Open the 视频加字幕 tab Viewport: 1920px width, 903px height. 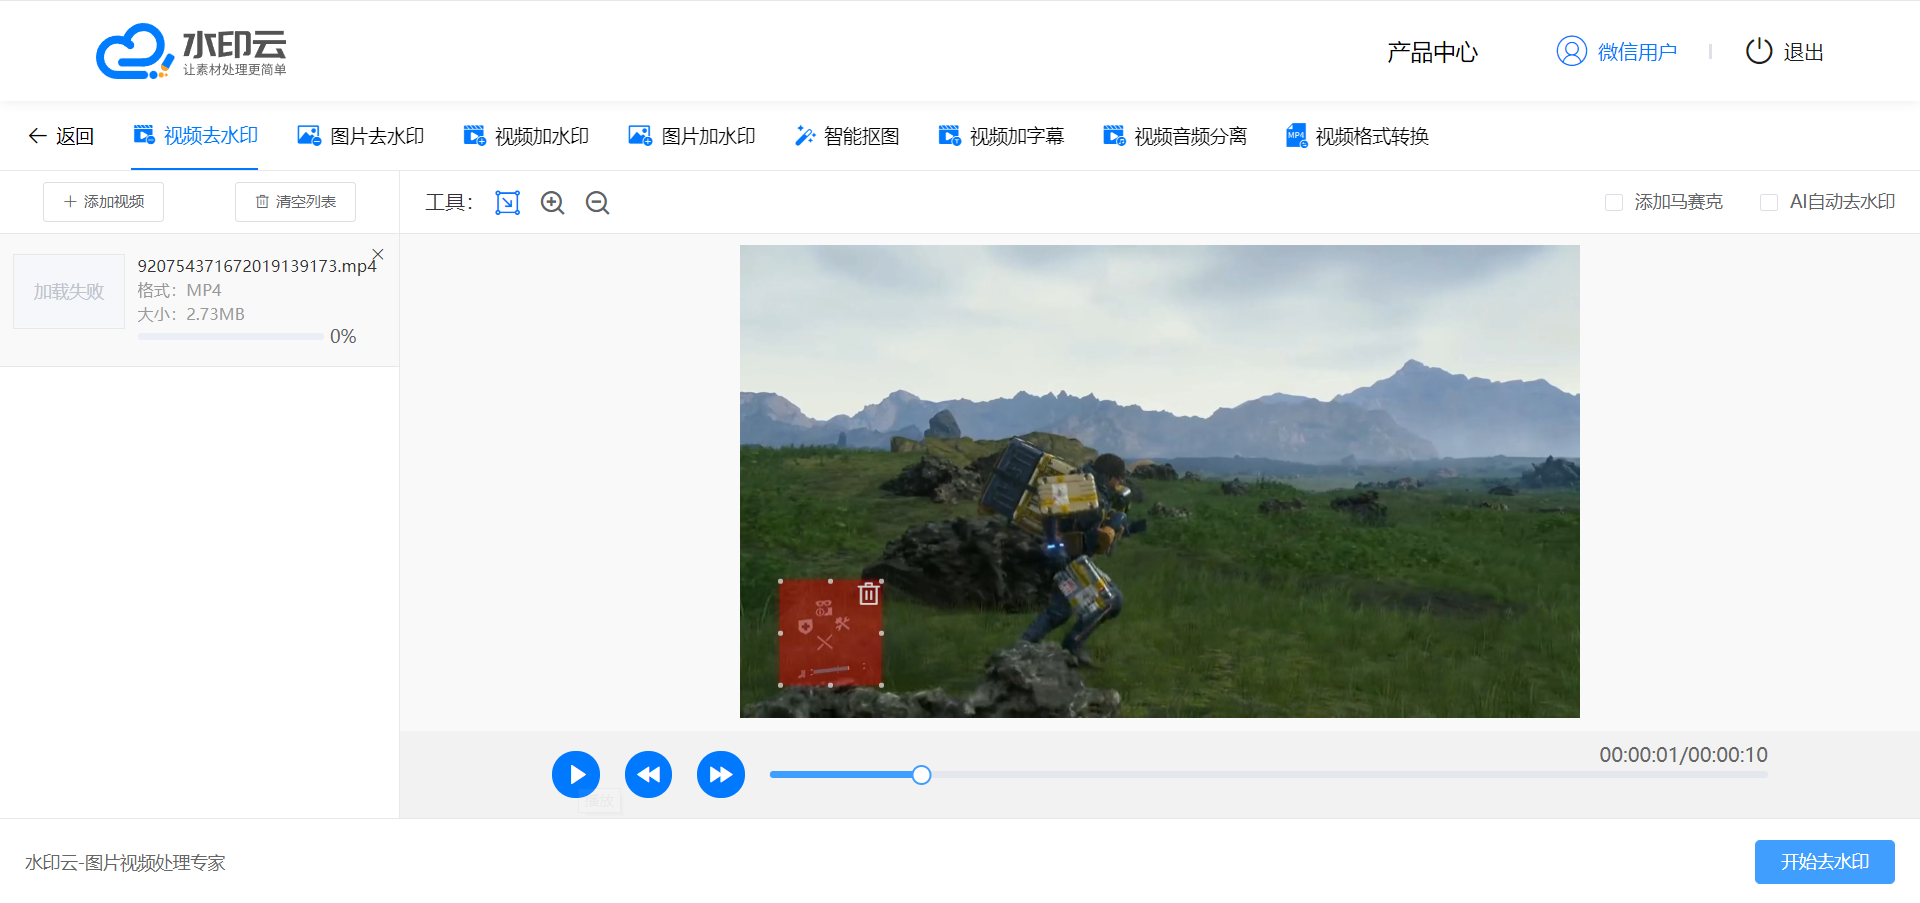click(1001, 136)
